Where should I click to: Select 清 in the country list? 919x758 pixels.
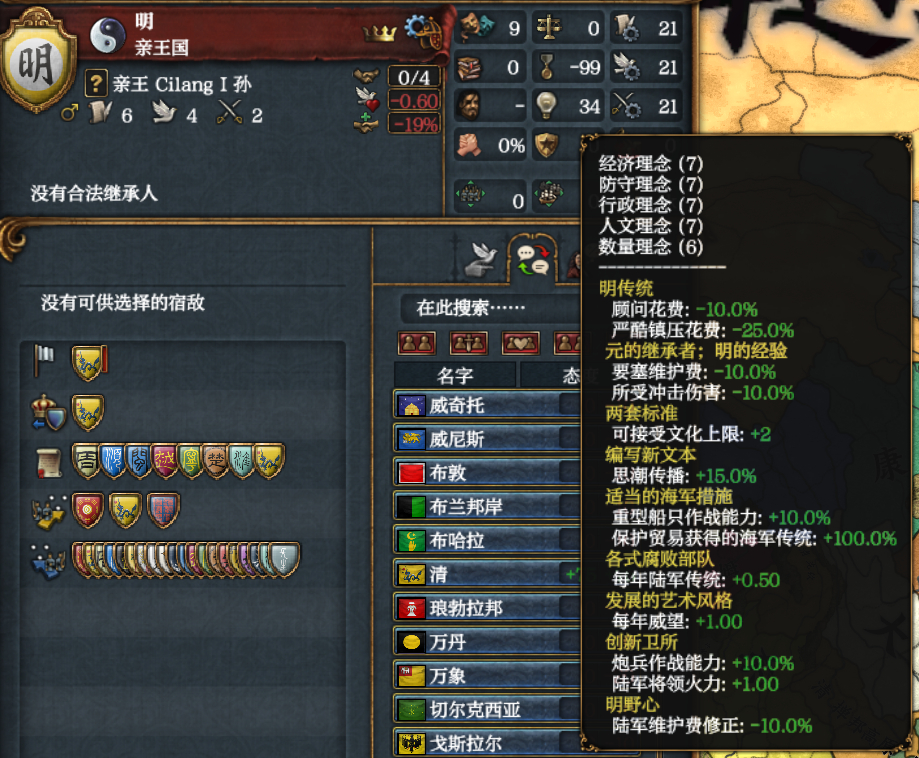[486, 574]
